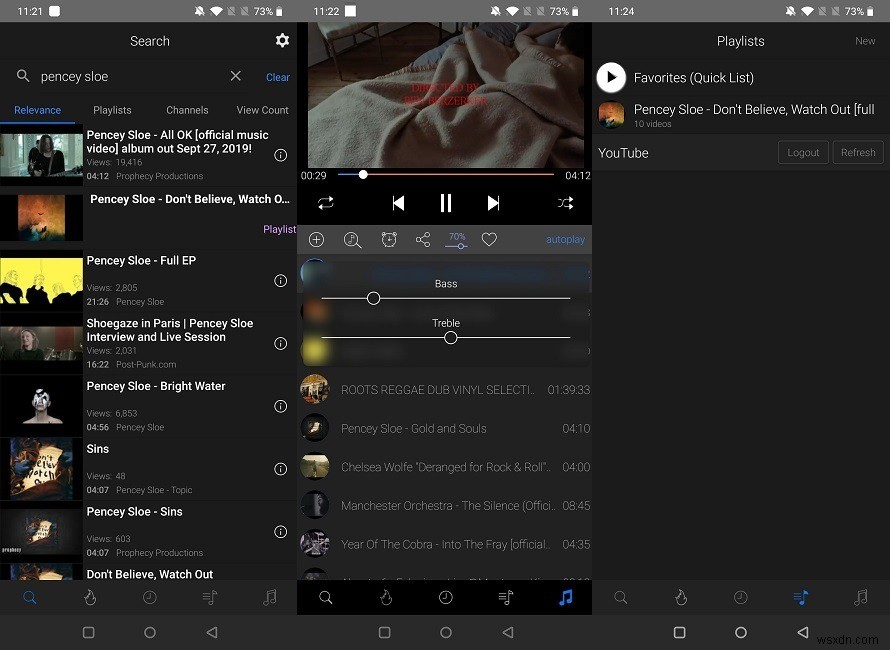The image size is (890, 650).
Task: Clear search text with the X icon
Action: pos(236,76)
